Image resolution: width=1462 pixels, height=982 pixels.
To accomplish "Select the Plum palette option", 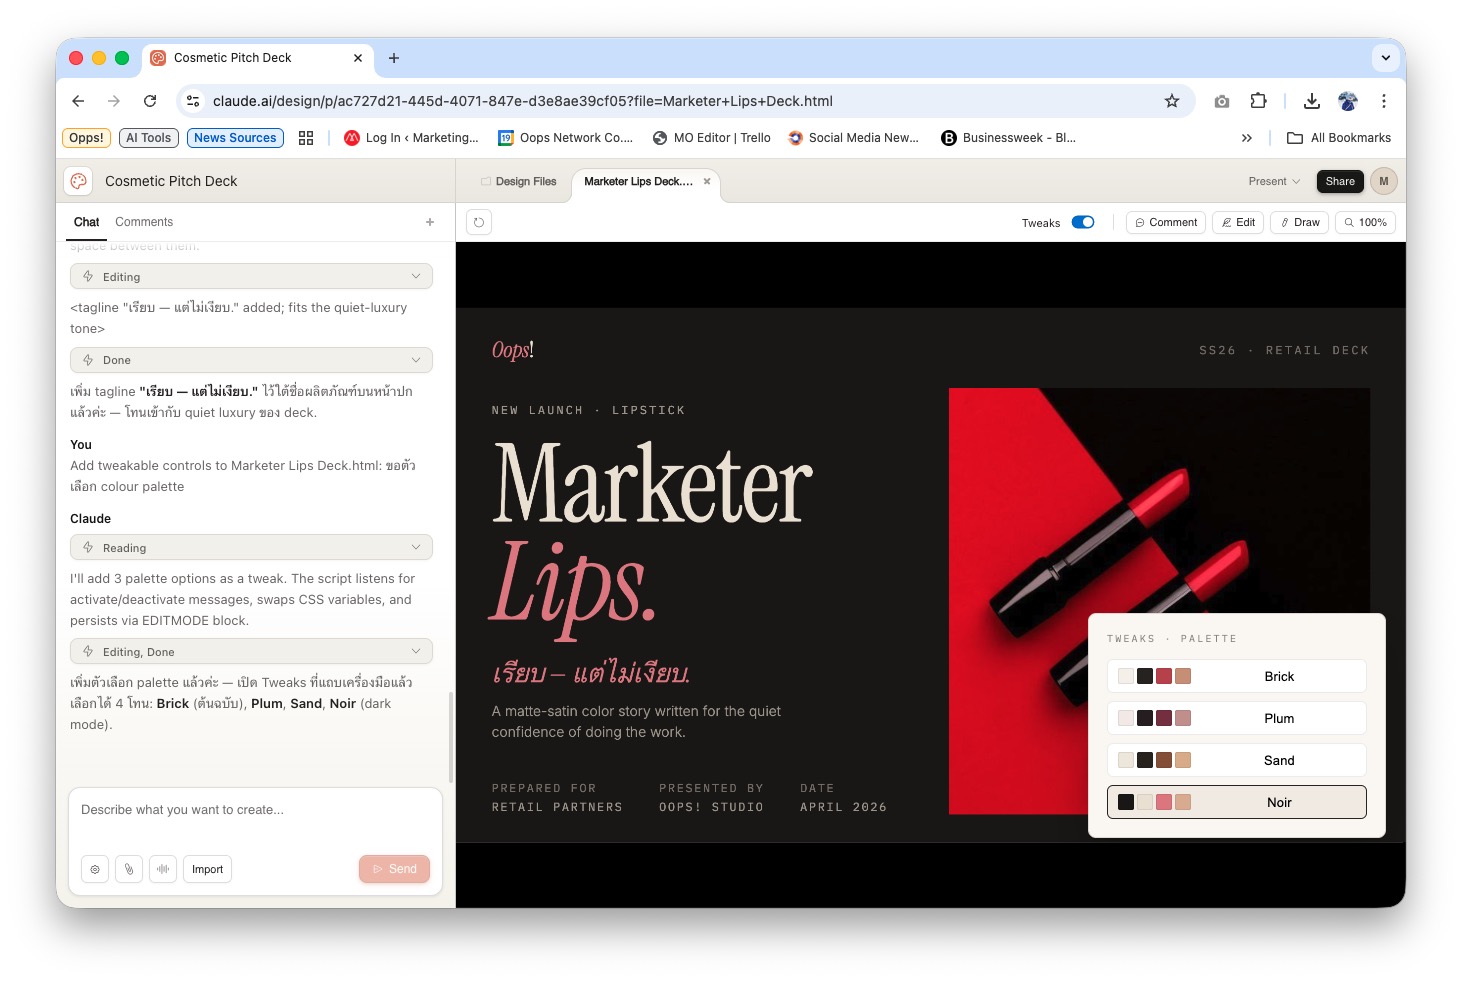I will point(1236,718).
